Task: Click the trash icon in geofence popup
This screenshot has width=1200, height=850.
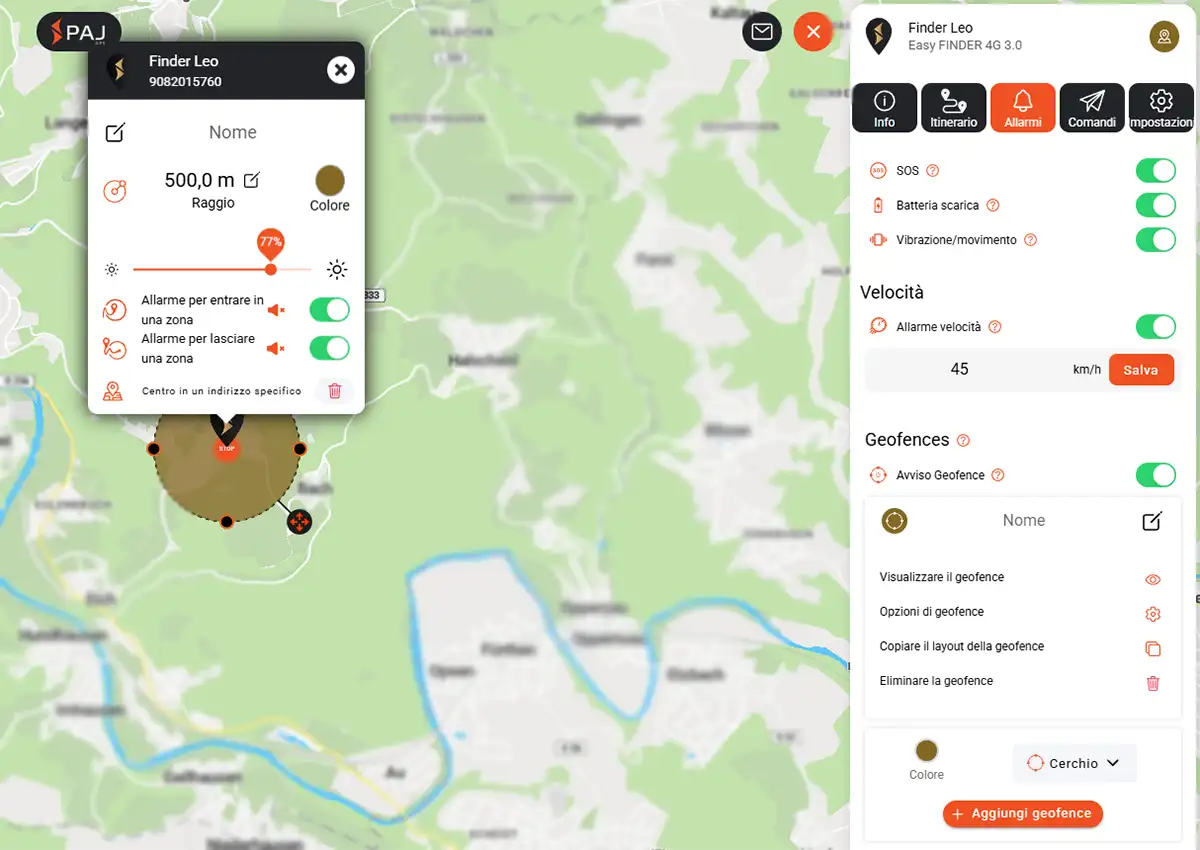Action: [x=335, y=391]
